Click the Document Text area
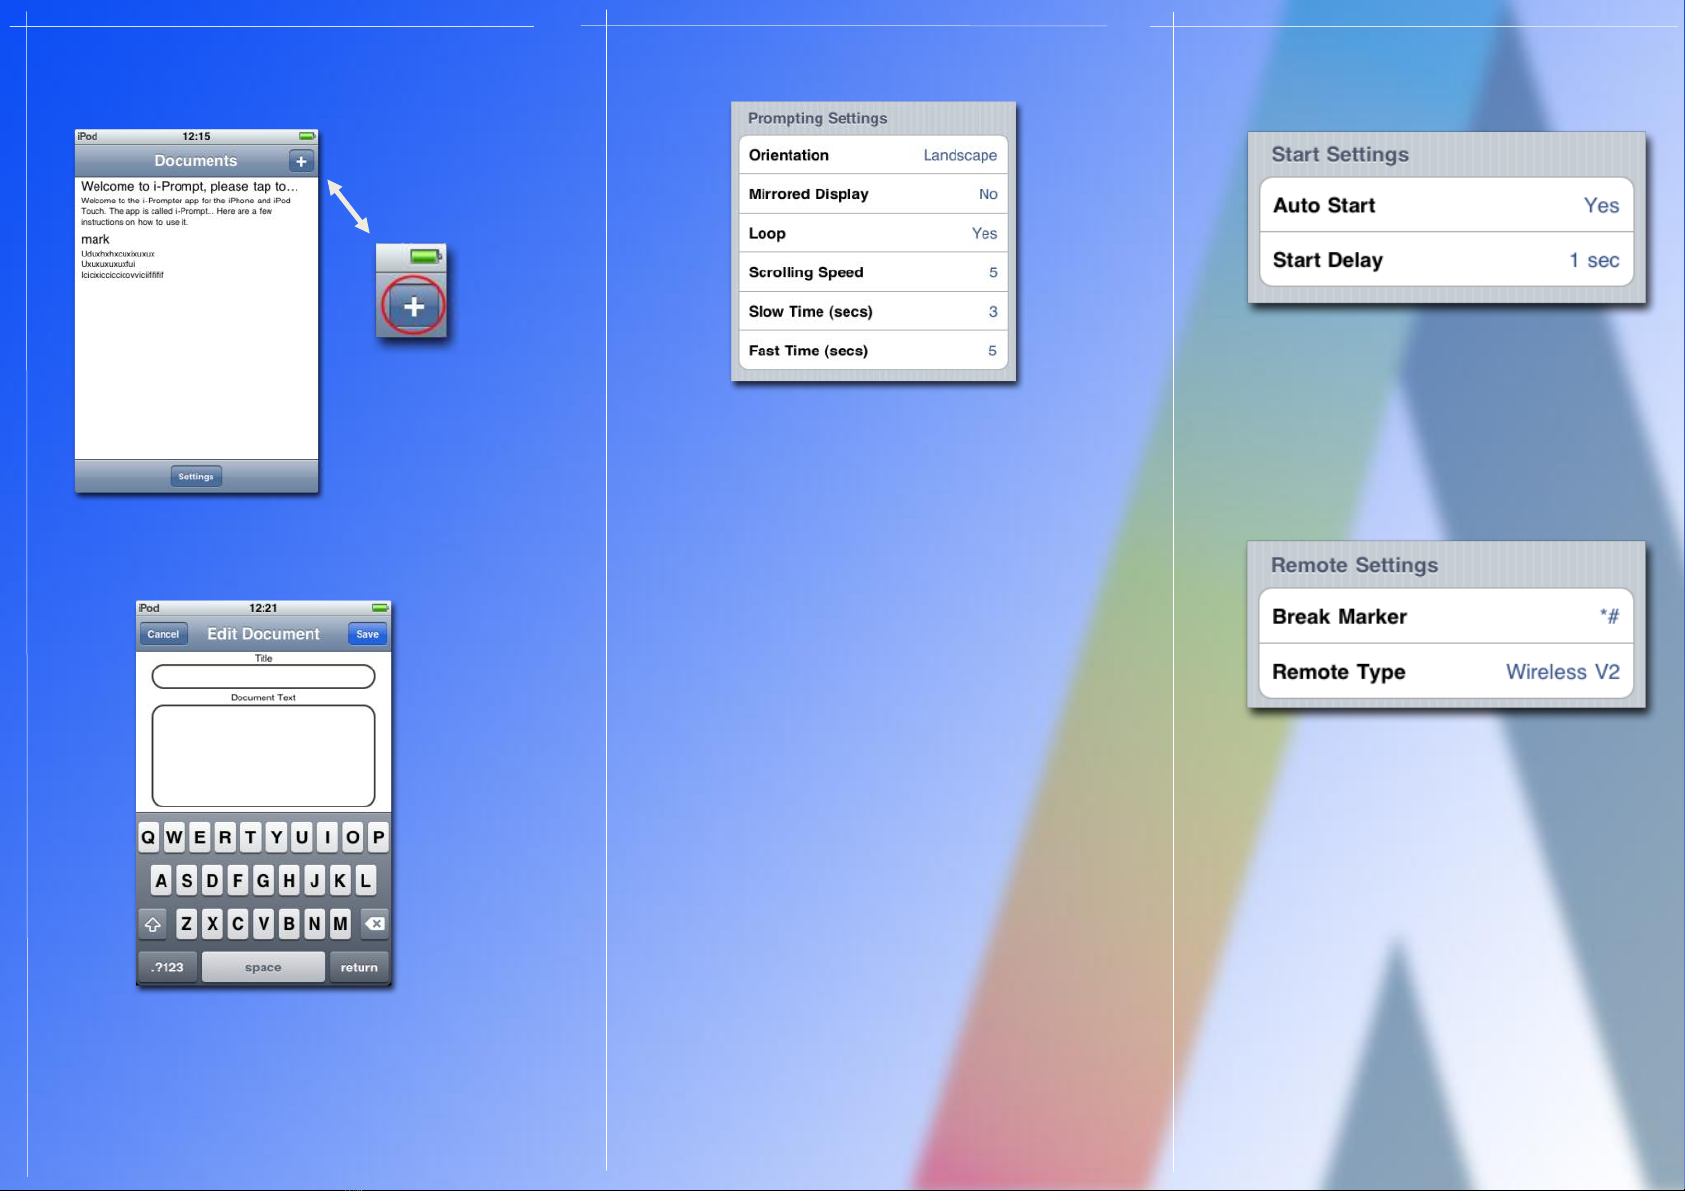 click(263, 756)
